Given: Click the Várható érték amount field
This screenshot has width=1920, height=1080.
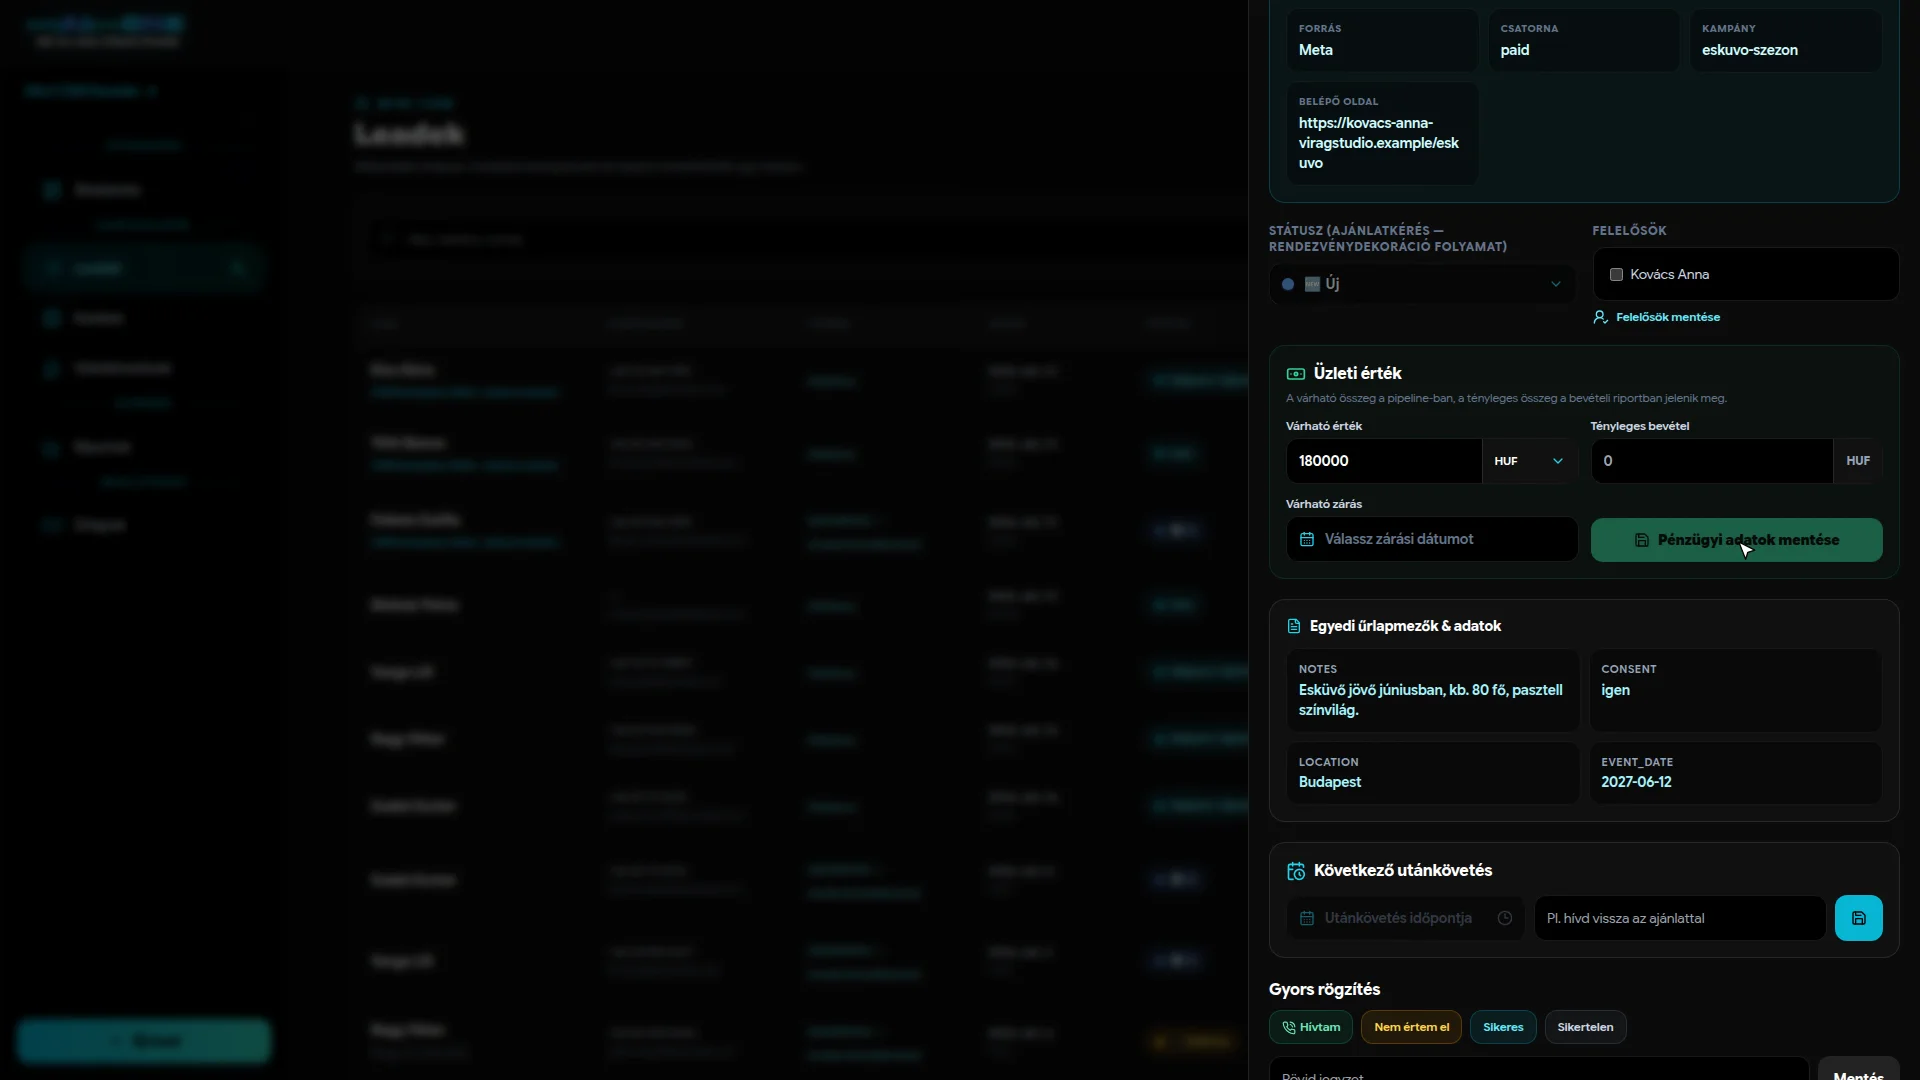Looking at the screenshot, I should [x=1384, y=461].
